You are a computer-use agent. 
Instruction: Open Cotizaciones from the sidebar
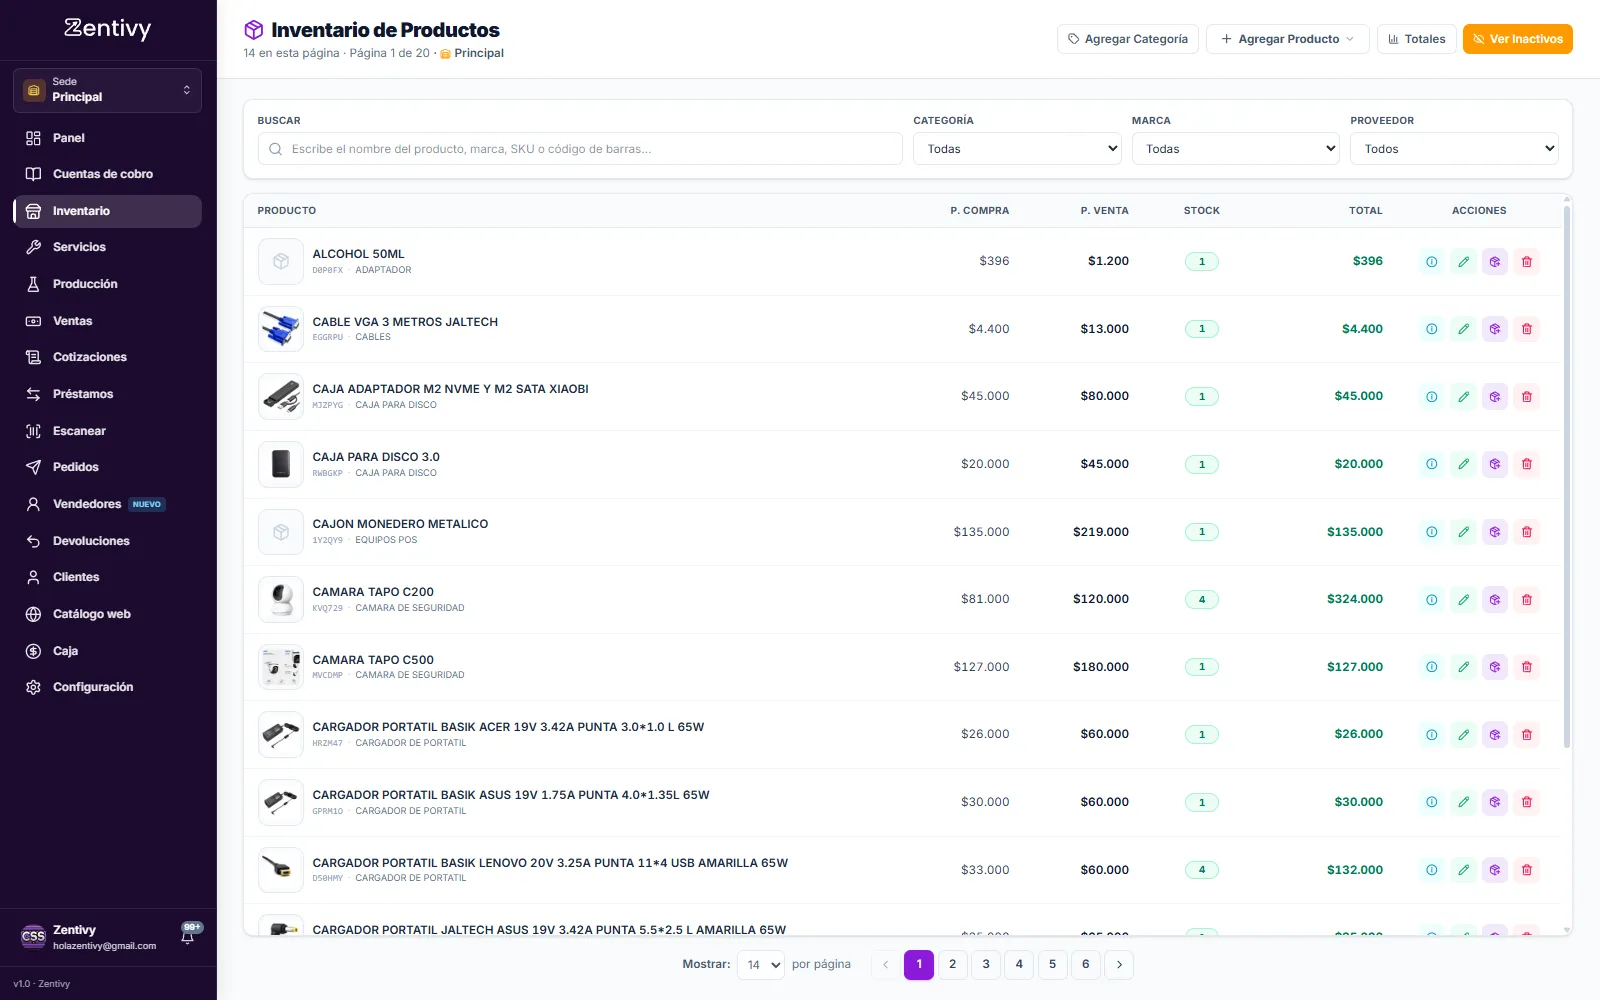(107, 357)
